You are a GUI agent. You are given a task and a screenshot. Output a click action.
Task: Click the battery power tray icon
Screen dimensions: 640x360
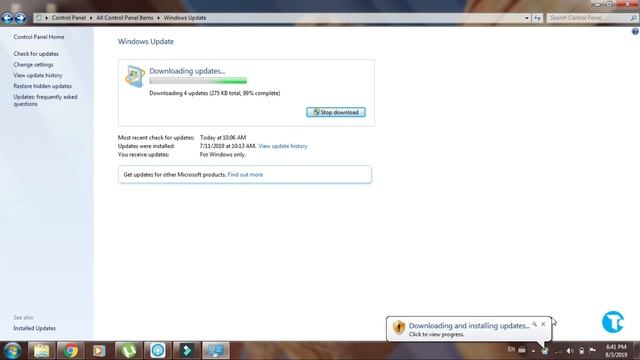coord(582,351)
